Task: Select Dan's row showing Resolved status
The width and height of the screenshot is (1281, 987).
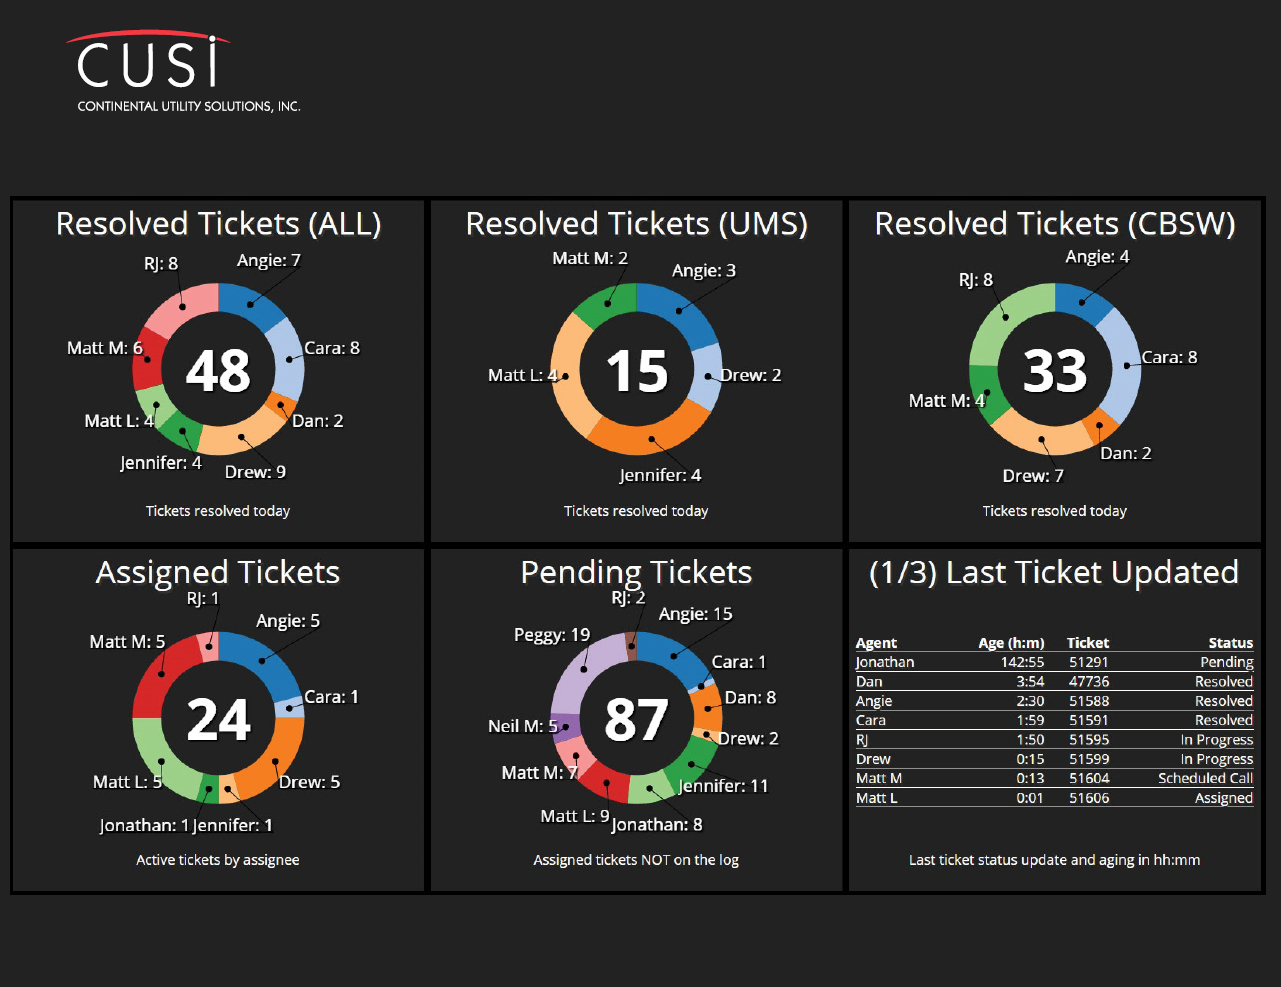Action: (1054, 681)
